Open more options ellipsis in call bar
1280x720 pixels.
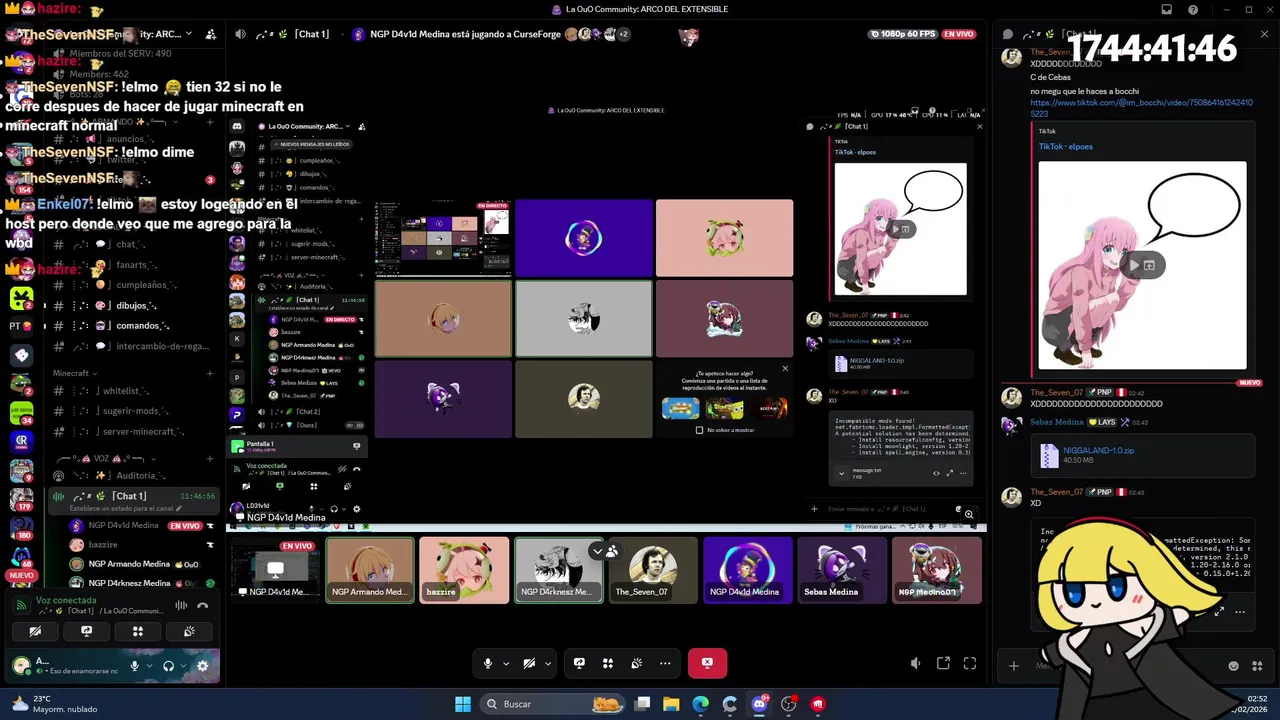[665, 663]
